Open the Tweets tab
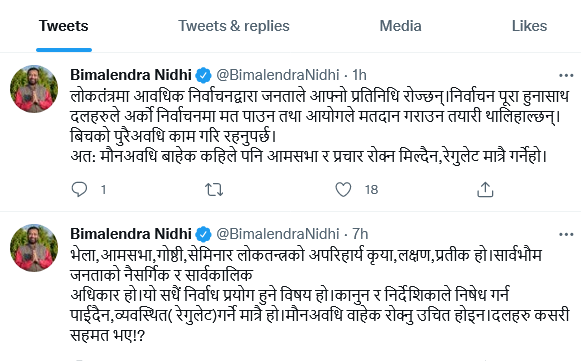This screenshot has width=581, height=361. [x=64, y=26]
